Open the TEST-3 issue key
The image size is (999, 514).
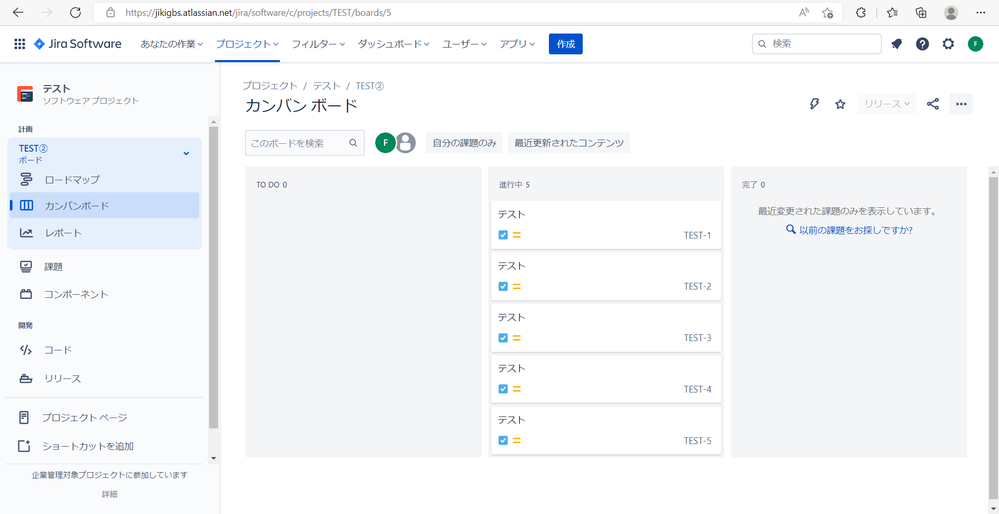click(697, 338)
